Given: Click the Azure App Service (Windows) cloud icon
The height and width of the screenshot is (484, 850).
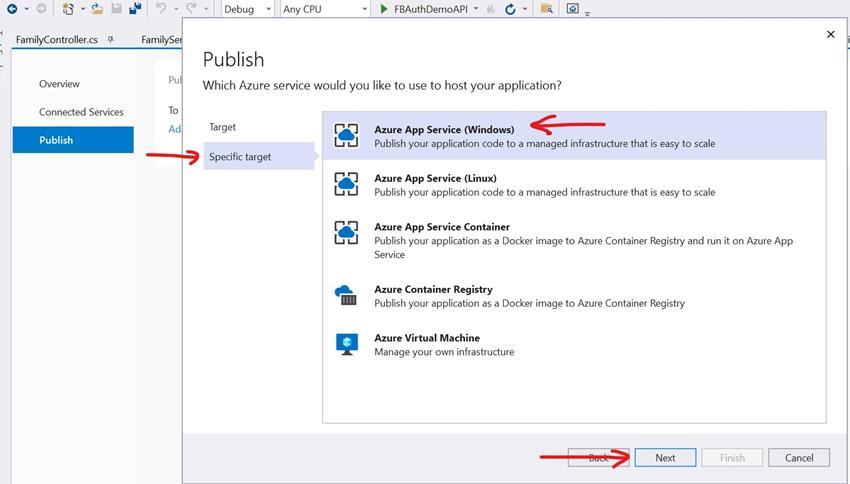Looking at the screenshot, I should pyautogui.click(x=346, y=135).
